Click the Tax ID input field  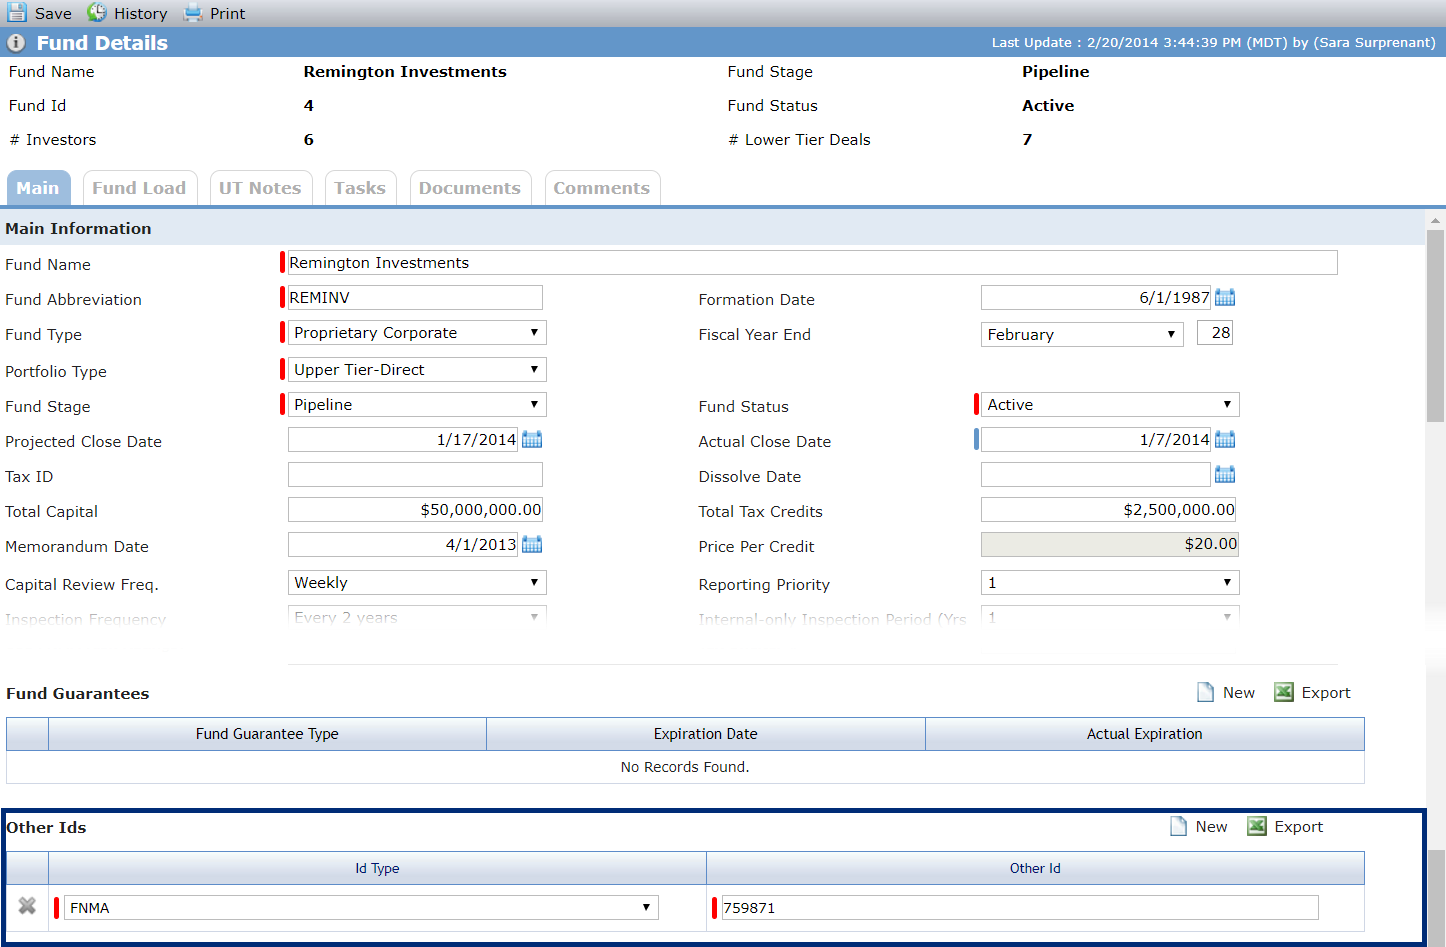pos(415,475)
